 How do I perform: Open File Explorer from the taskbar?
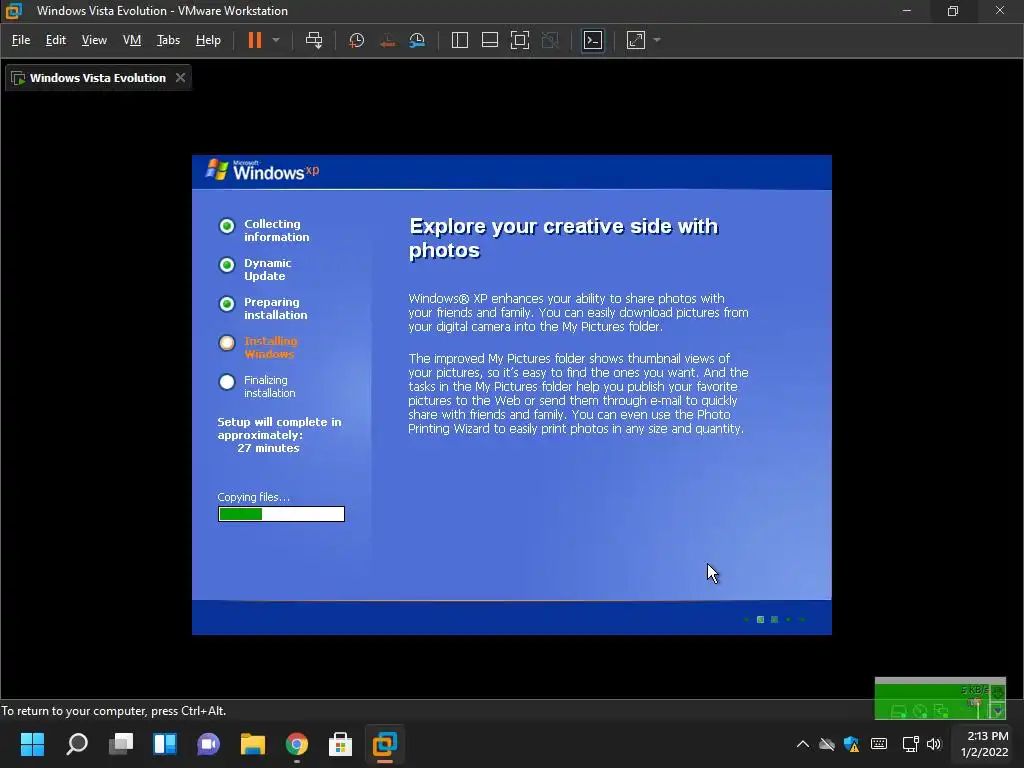click(x=253, y=744)
